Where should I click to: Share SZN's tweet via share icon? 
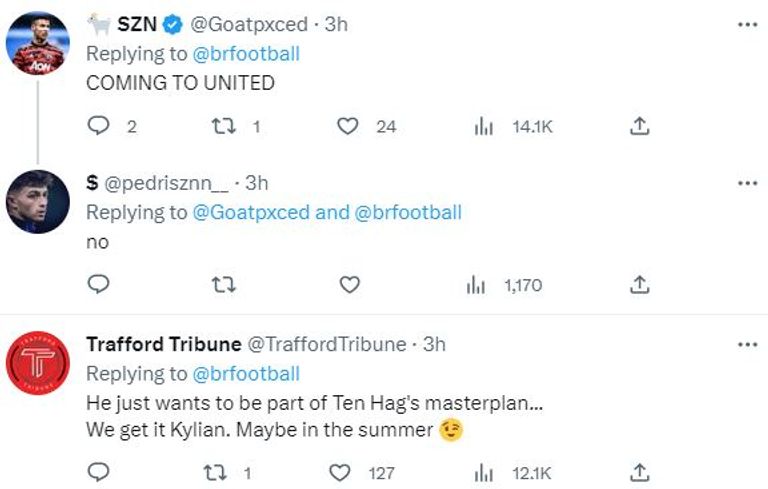click(641, 126)
